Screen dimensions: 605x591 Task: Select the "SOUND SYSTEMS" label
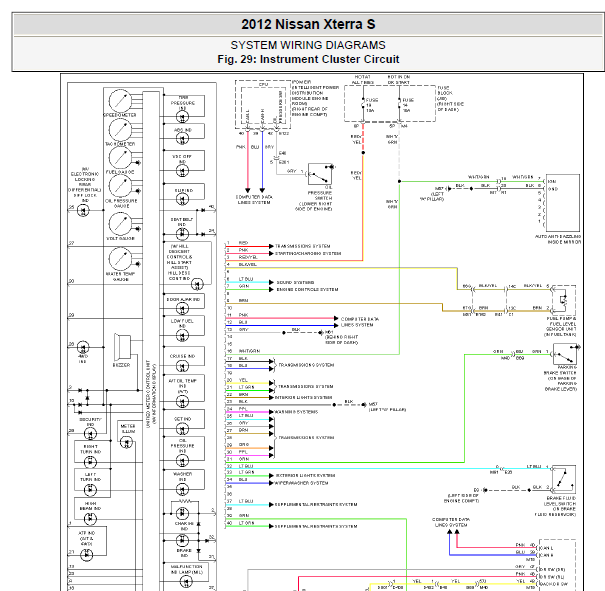coord(296,282)
